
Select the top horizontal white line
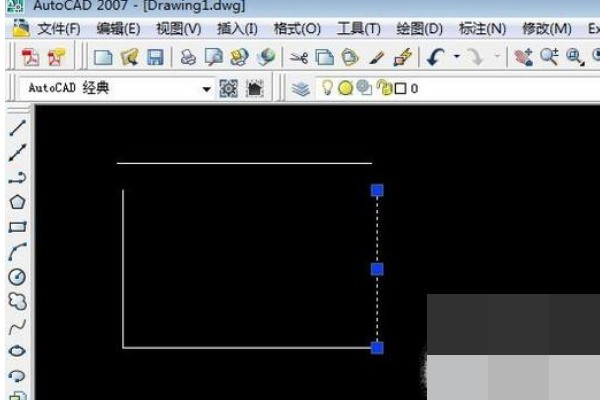[x=245, y=163]
